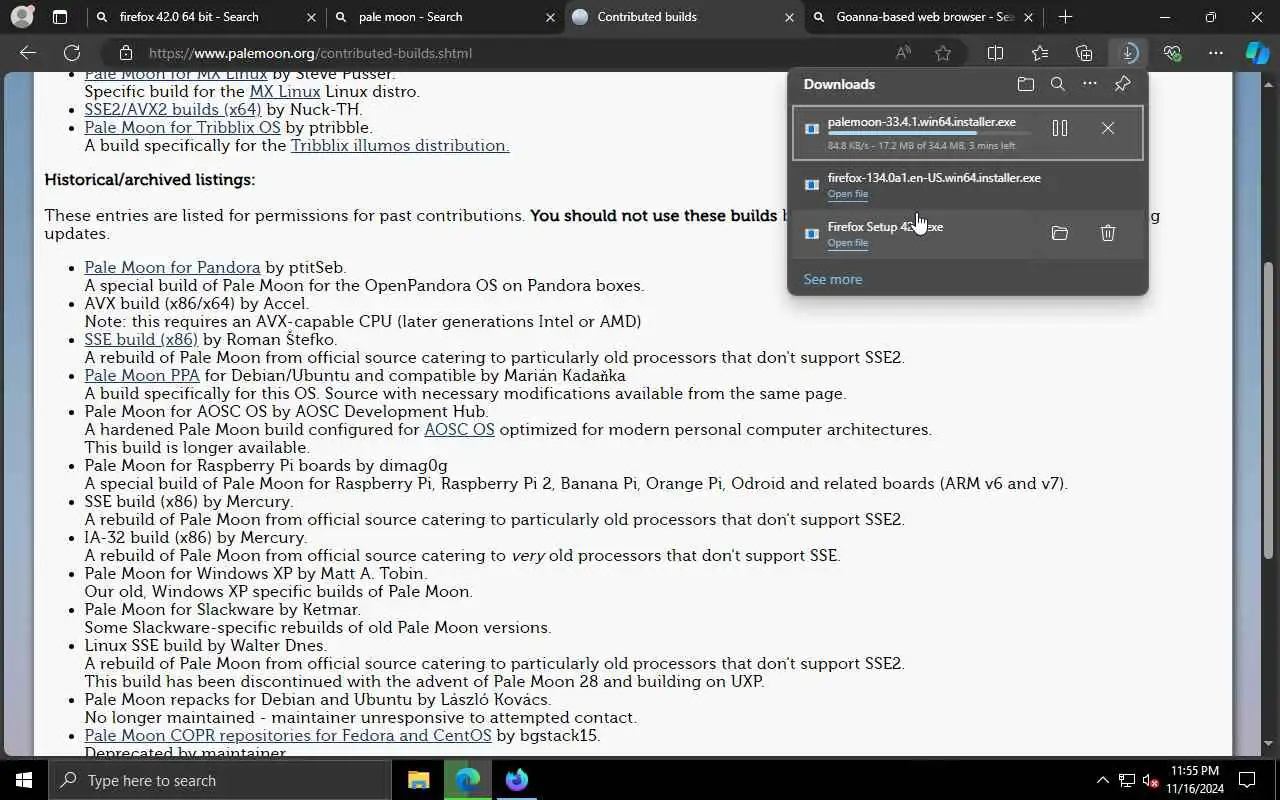Screen dimensions: 1280x800
Task: Open 'Tribblix illumos distribution' link
Action: pyautogui.click(x=400, y=145)
